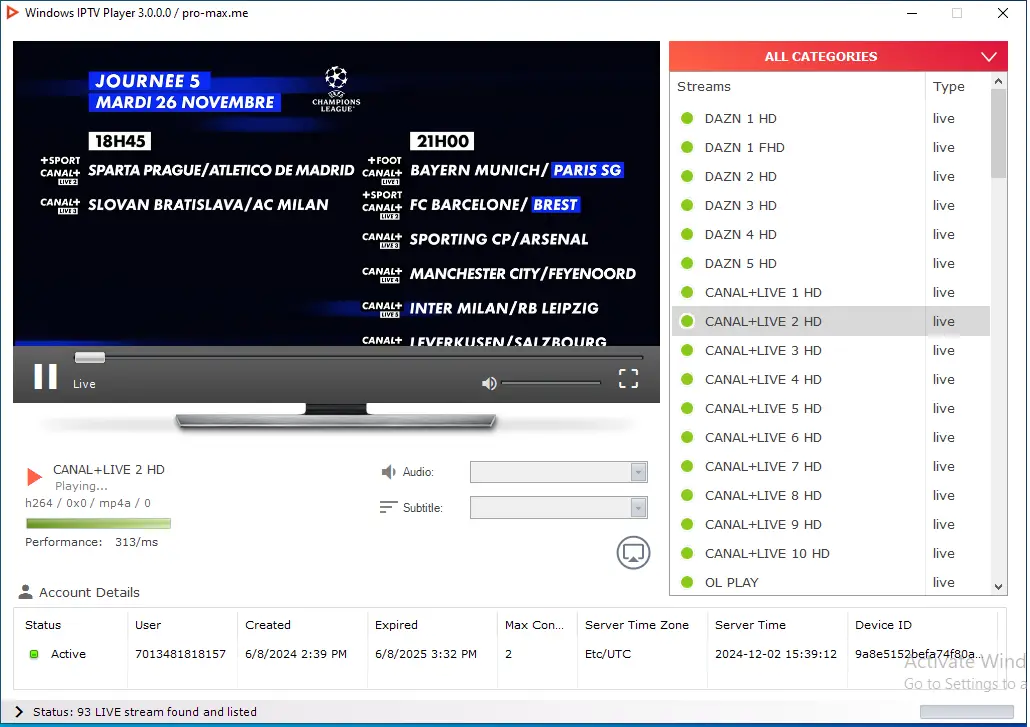Click green status dot of DAZN 3 HD

click(687, 205)
